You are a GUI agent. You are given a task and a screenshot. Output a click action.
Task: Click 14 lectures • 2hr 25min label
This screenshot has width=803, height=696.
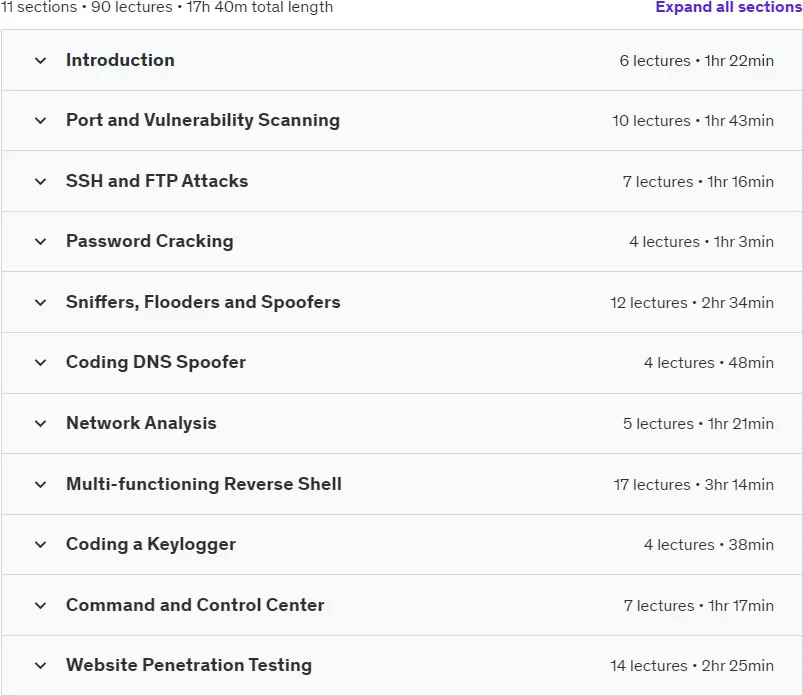coord(692,666)
